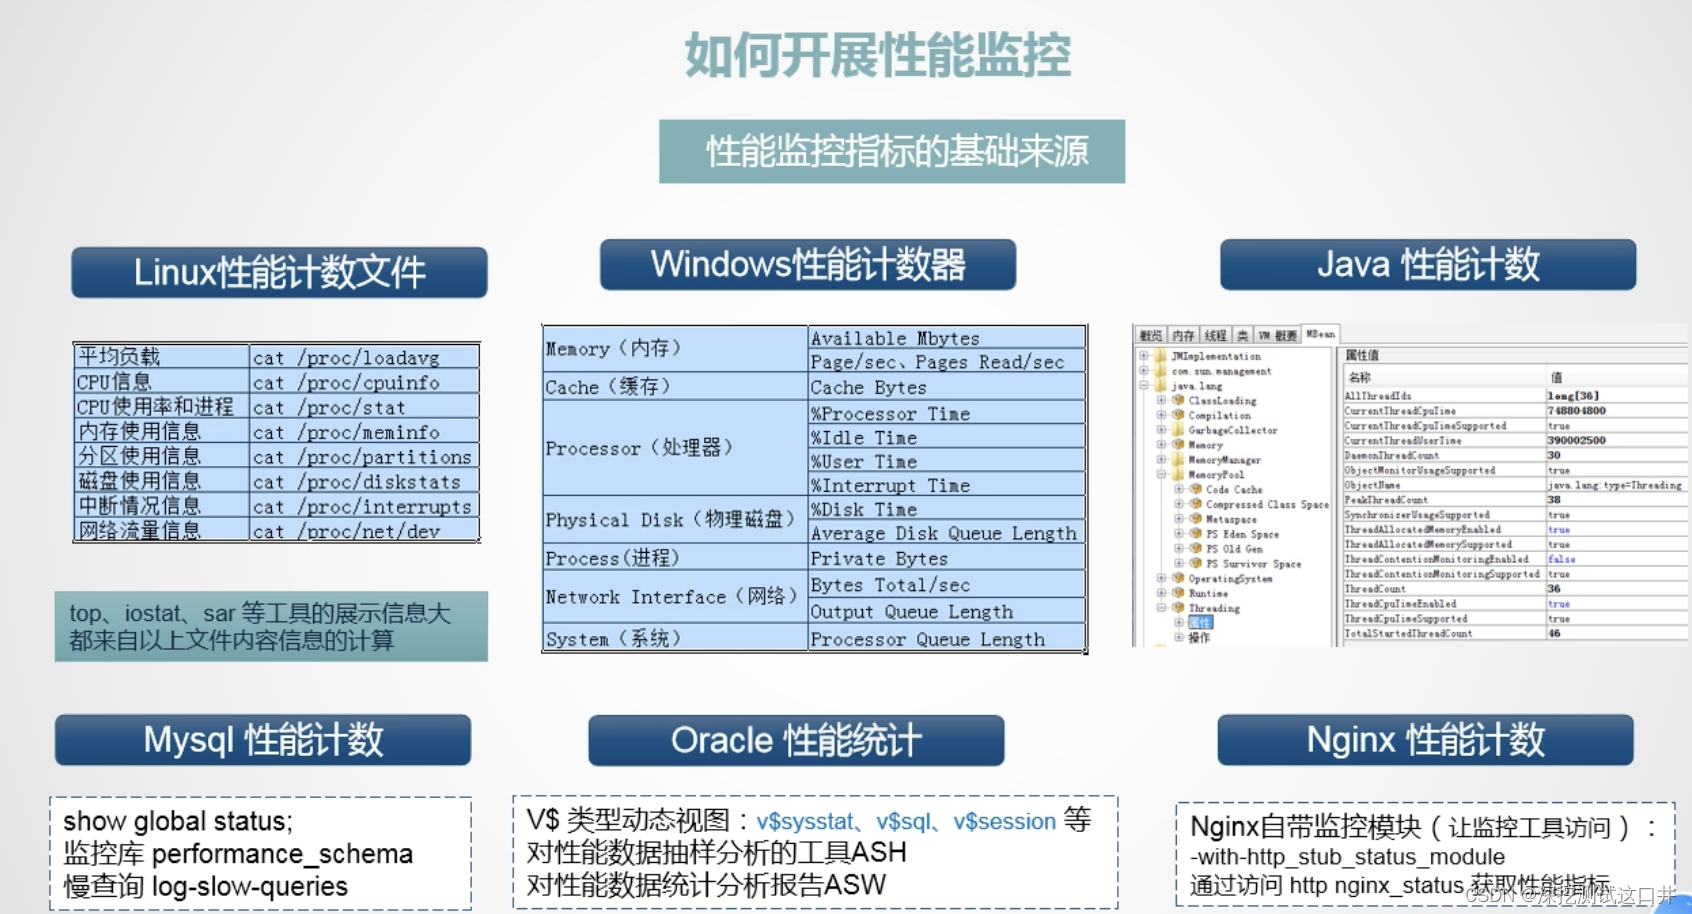Viewport: 1692px width, 914px height.
Task: Expand the Code Cache node
Action: tap(1179, 489)
